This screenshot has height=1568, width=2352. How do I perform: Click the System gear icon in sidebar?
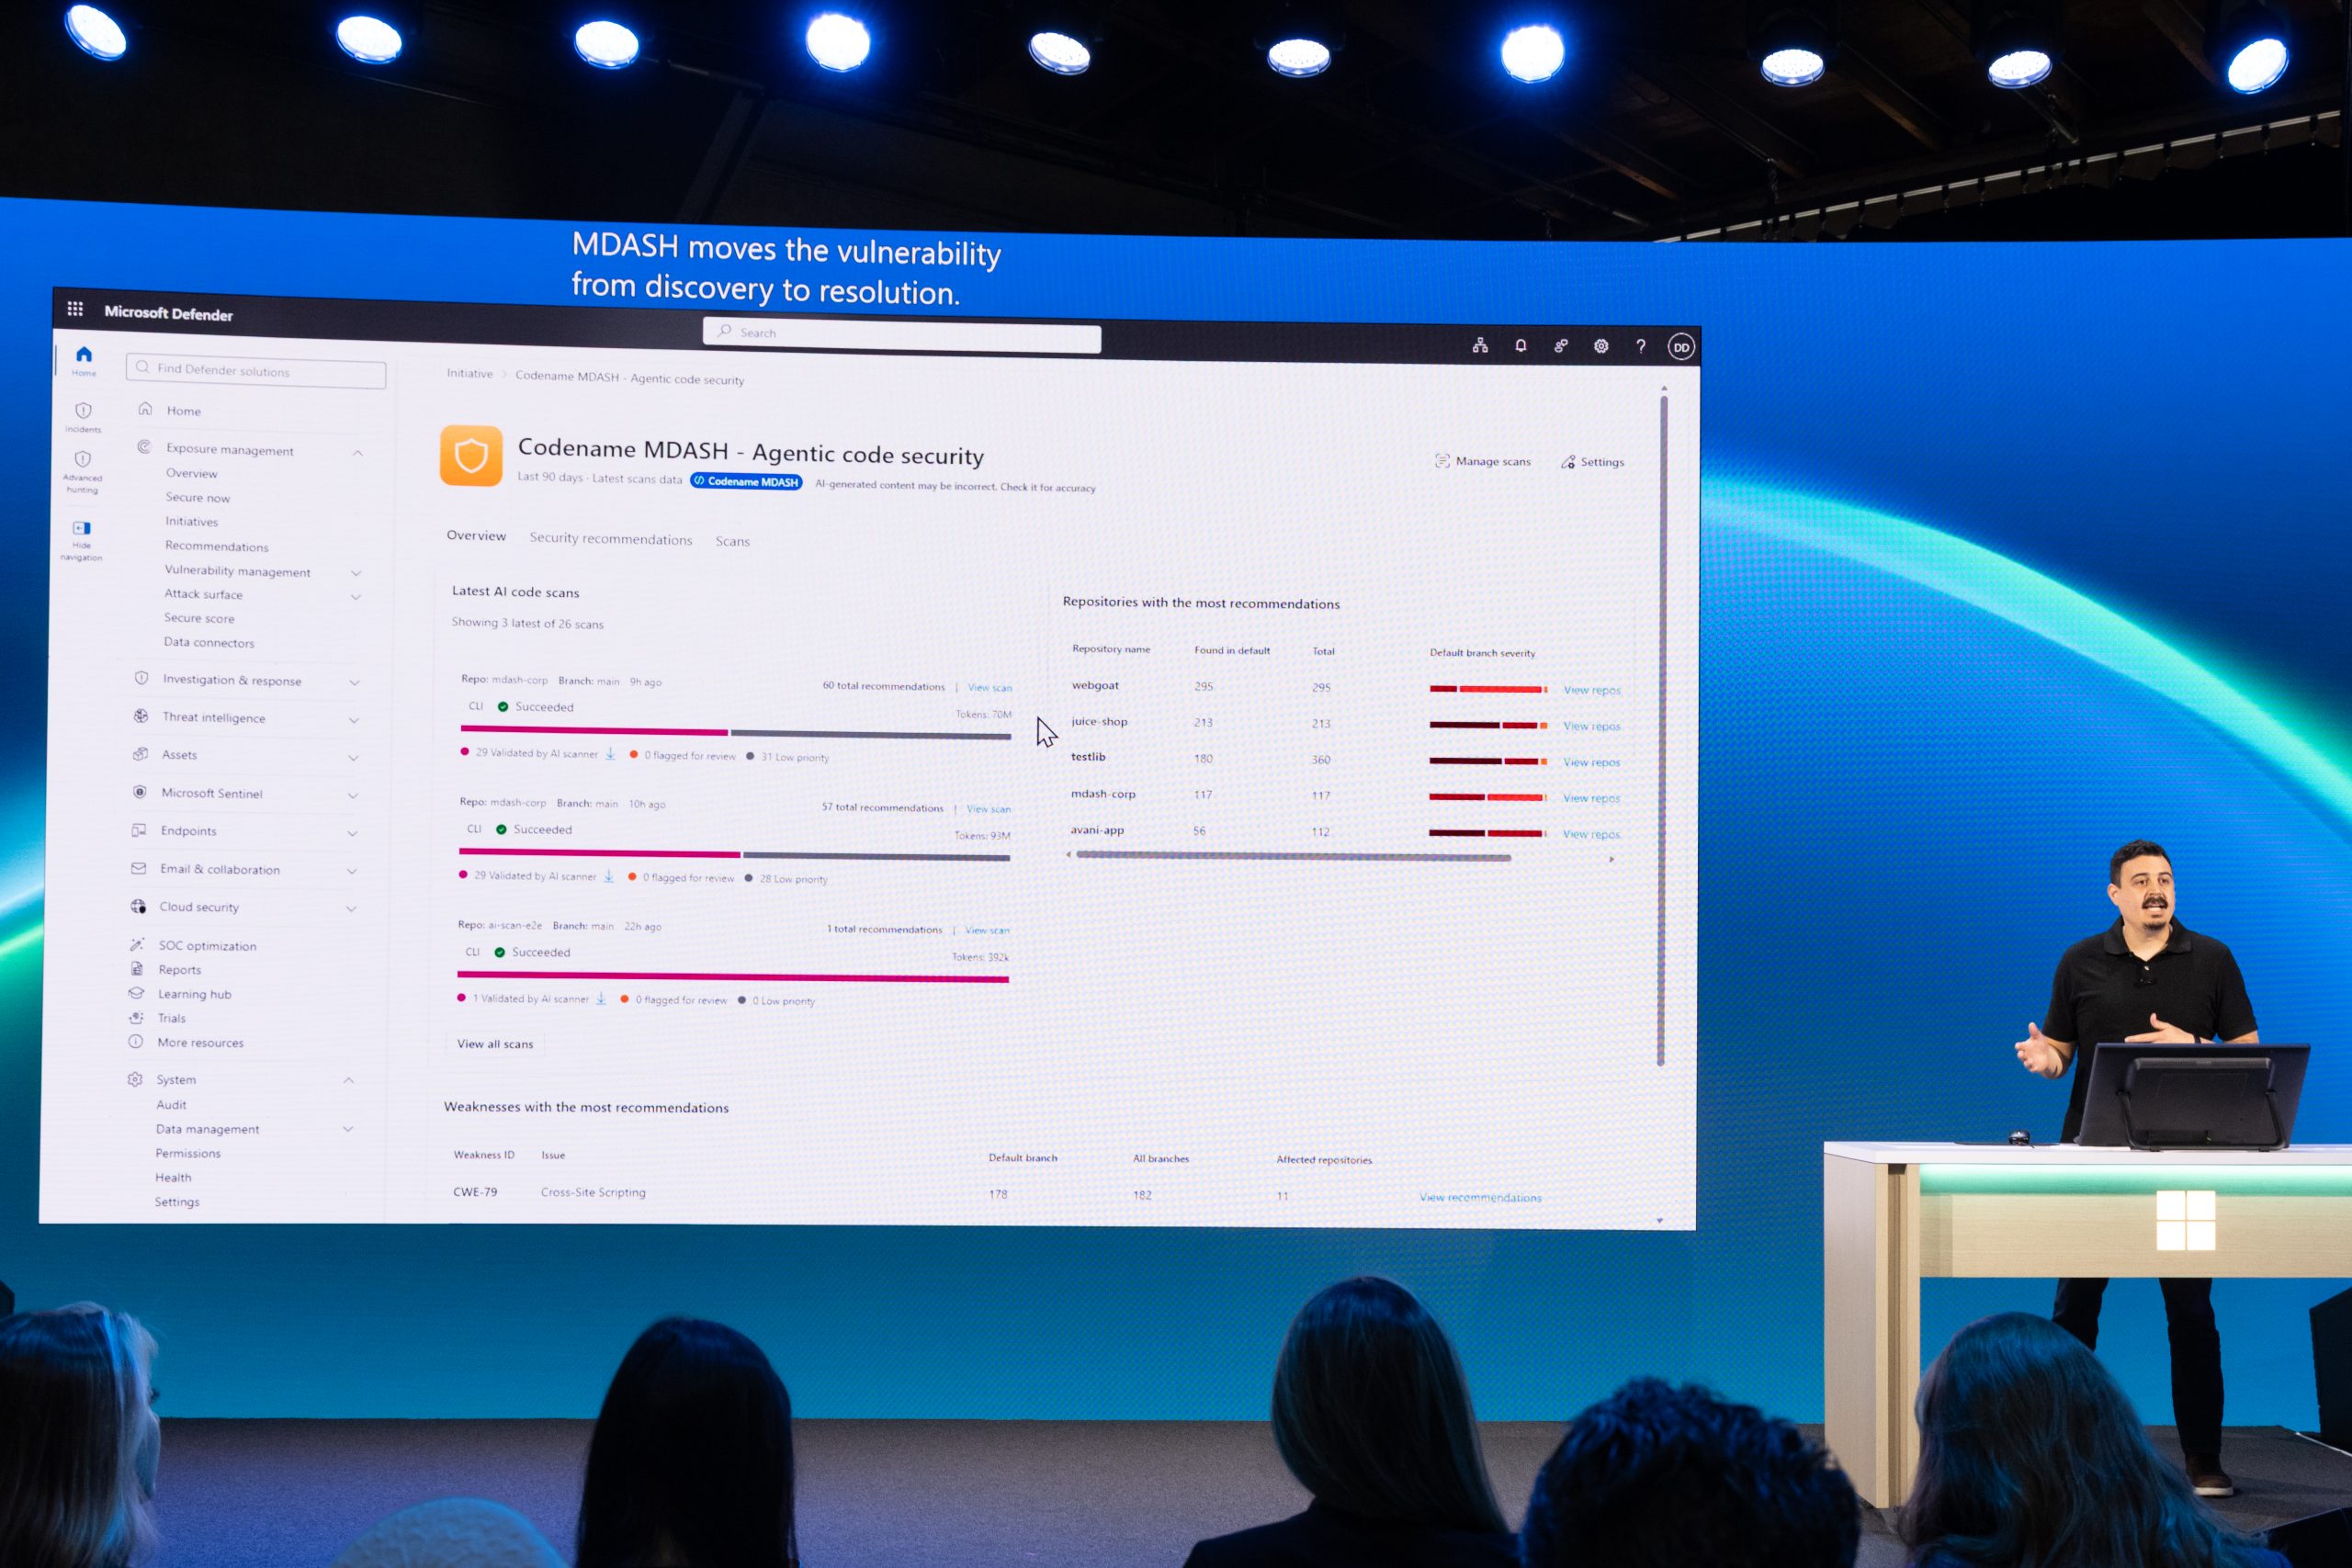(x=135, y=1079)
